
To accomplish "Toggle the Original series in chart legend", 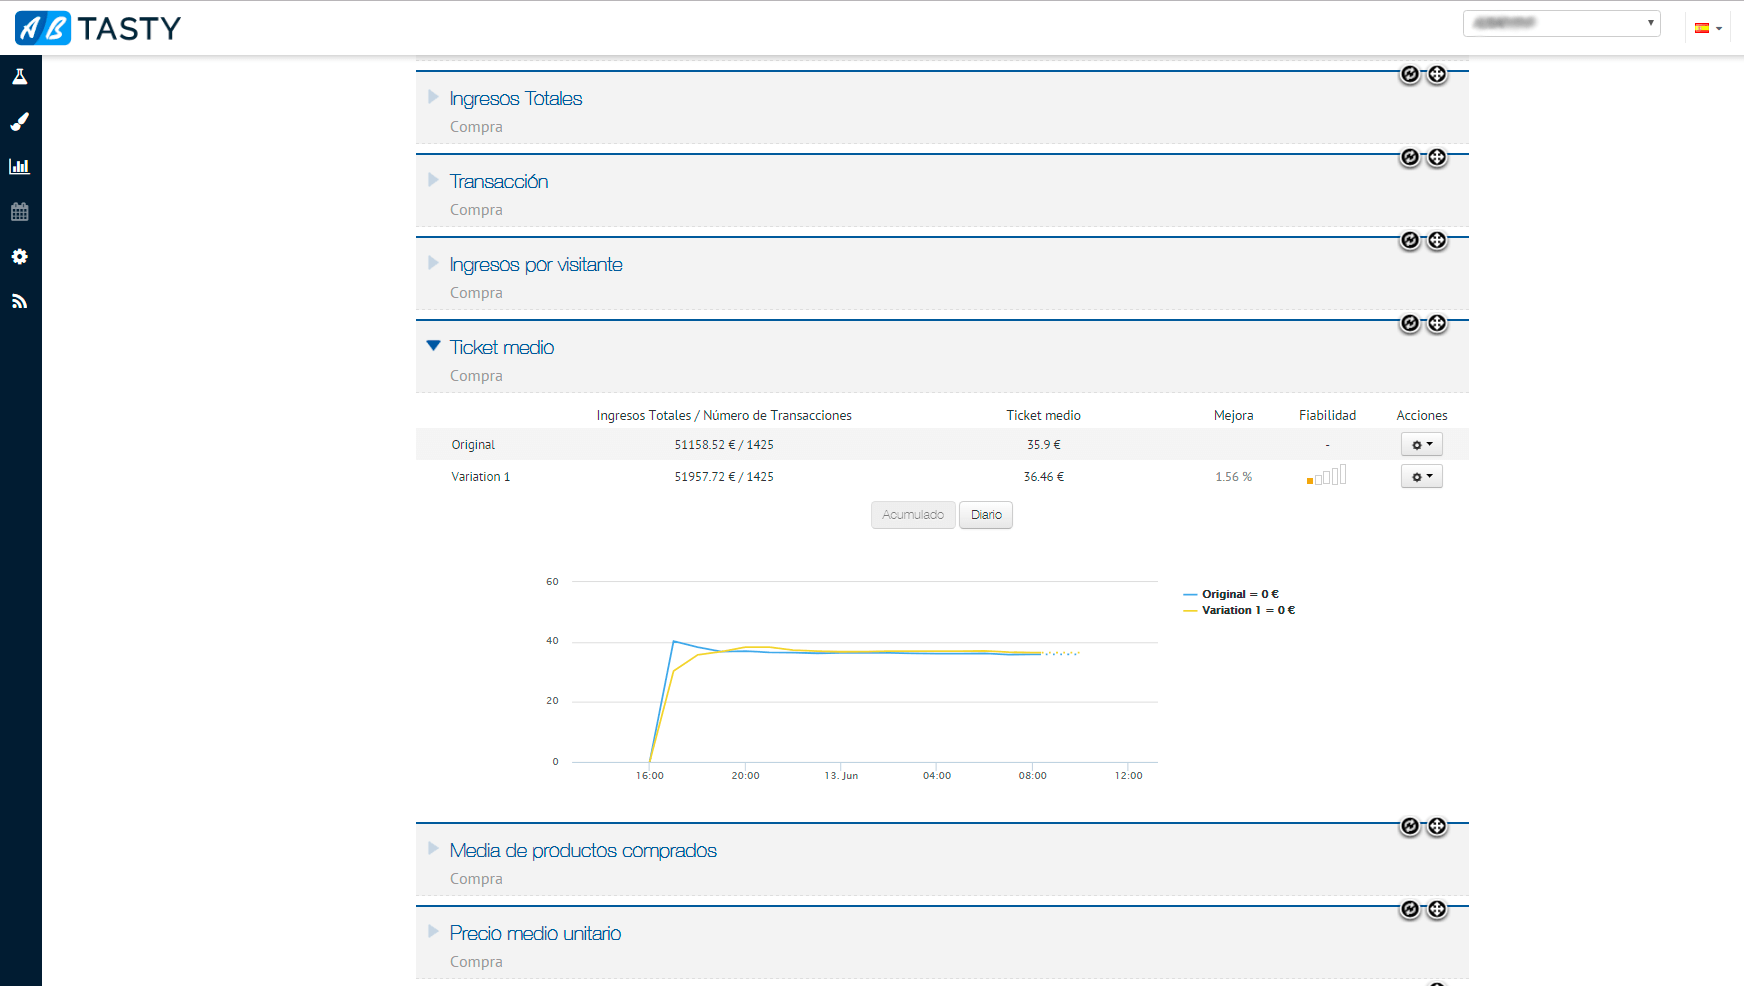I will pyautogui.click(x=1231, y=594).
